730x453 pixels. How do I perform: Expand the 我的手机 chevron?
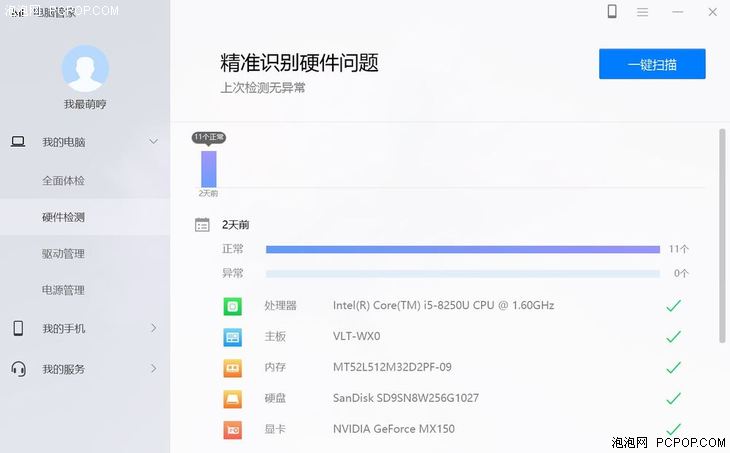(153, 328)
